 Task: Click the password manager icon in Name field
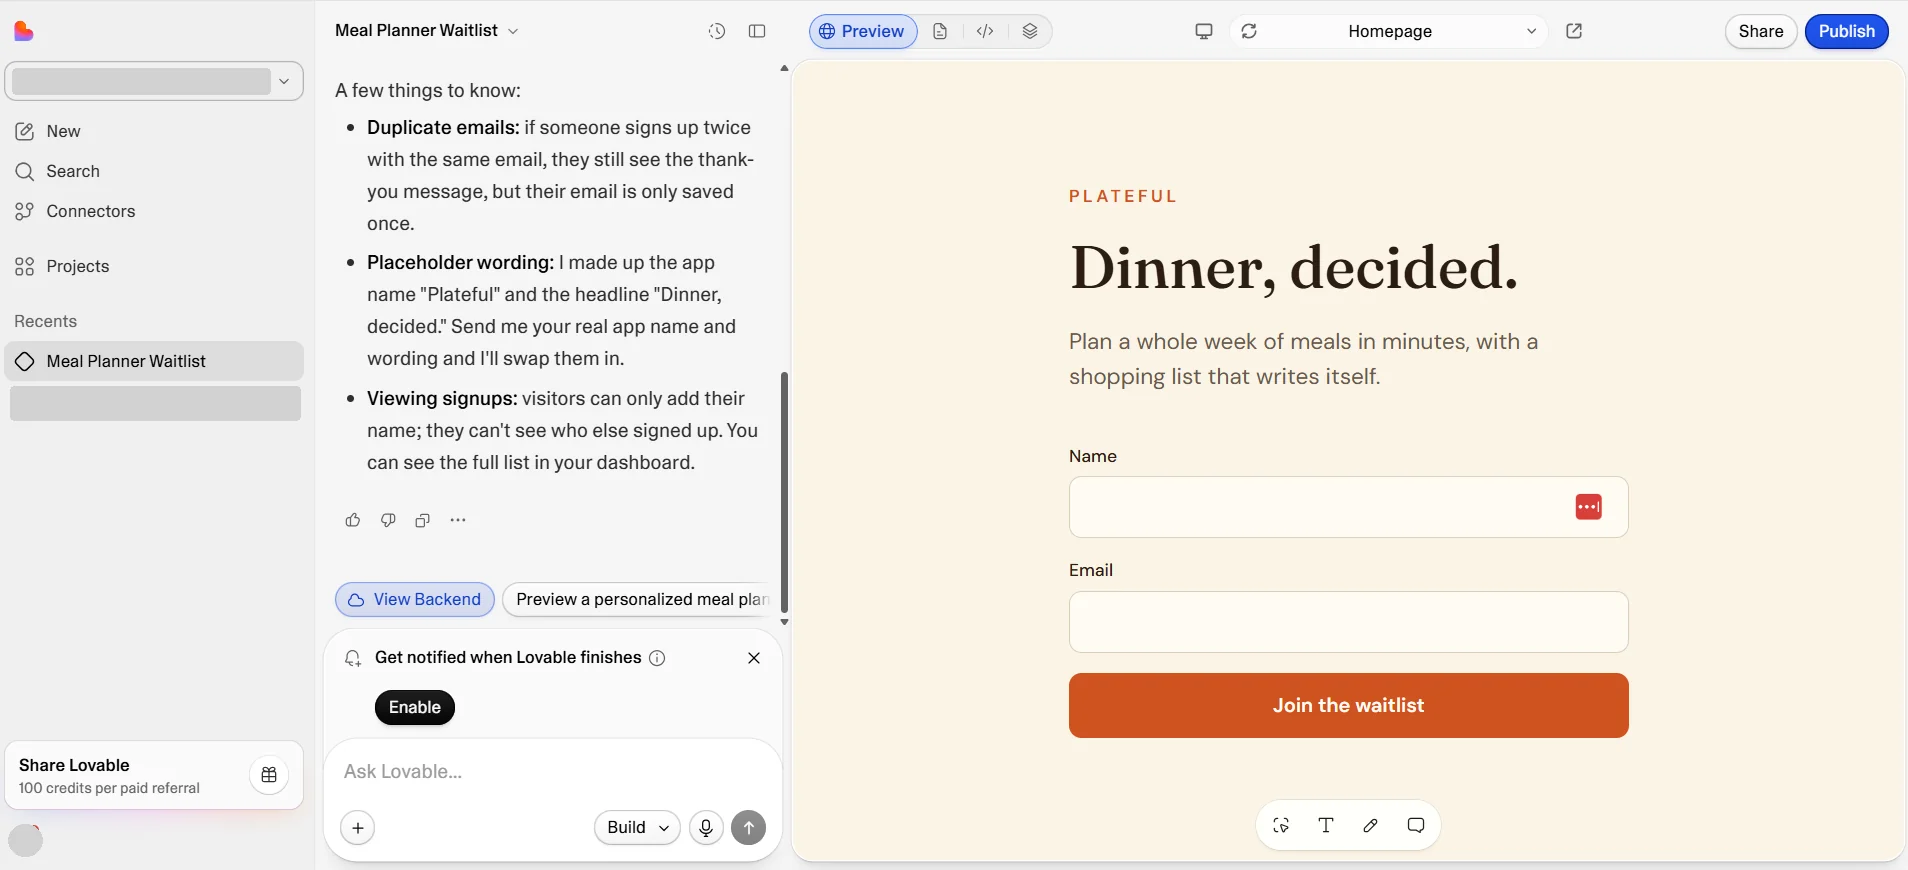point(1589,507)
